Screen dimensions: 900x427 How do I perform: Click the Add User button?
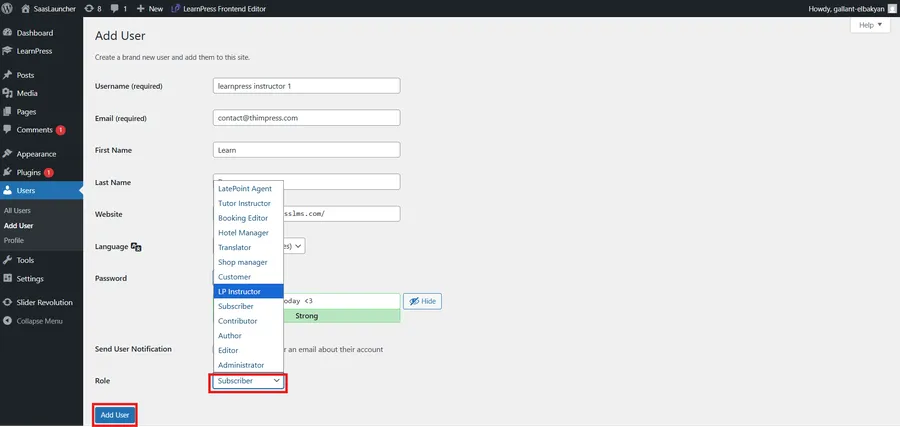(x=115, y=415)
